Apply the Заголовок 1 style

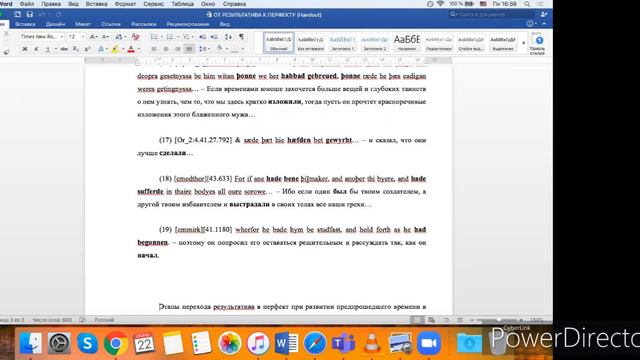click(342, 42)
